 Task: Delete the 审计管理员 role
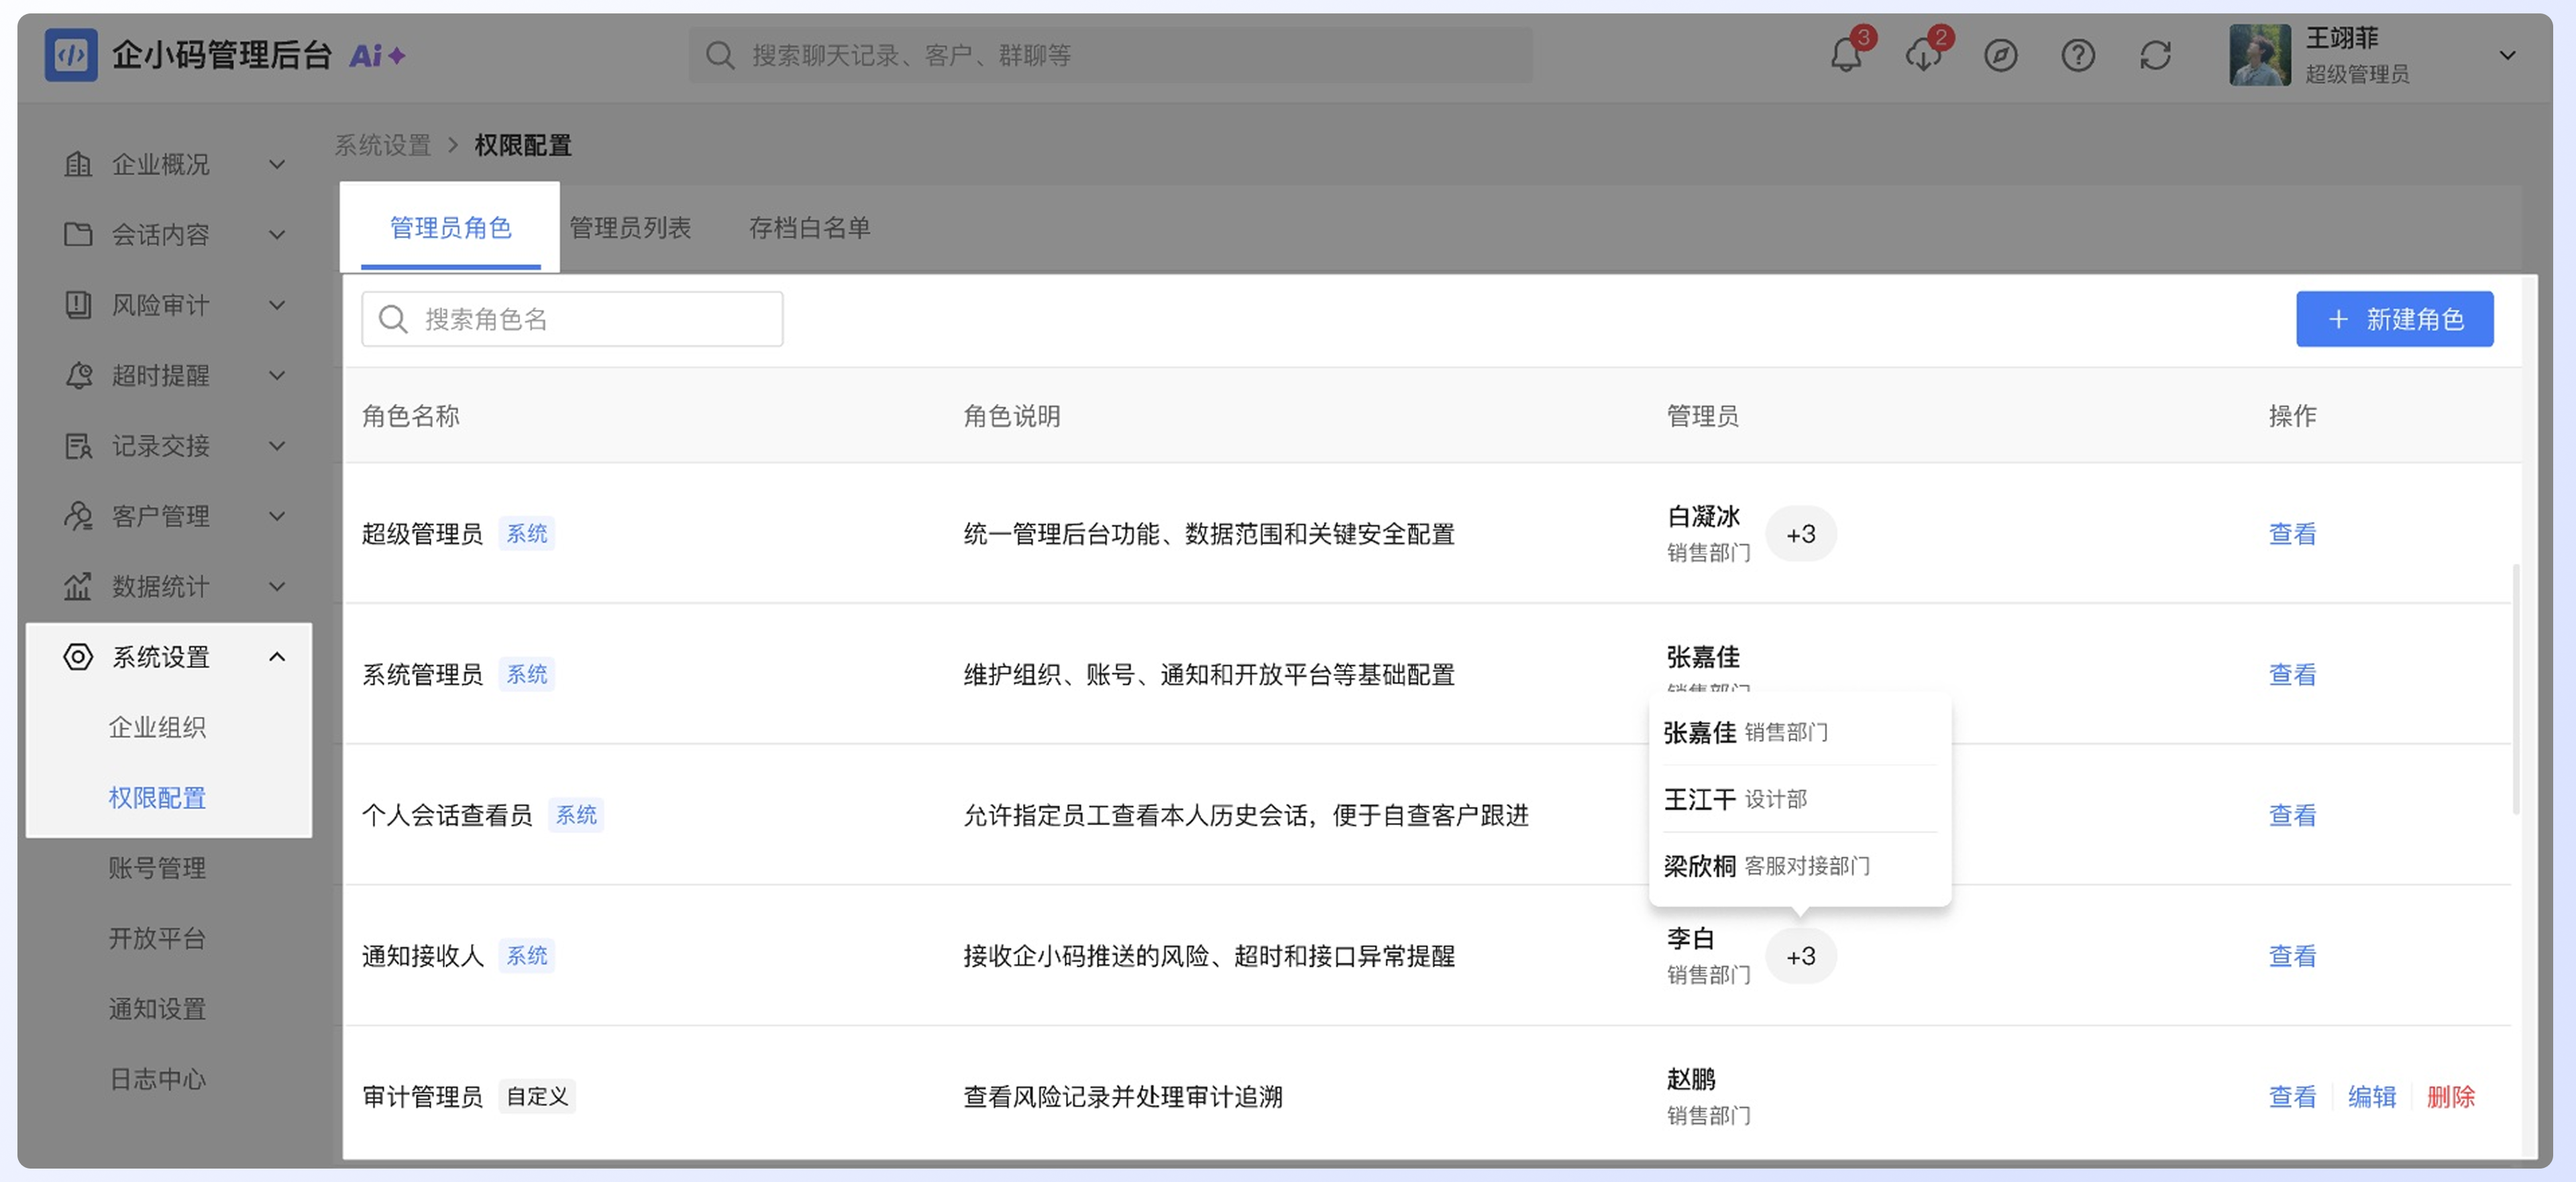pos(2450,1097)
